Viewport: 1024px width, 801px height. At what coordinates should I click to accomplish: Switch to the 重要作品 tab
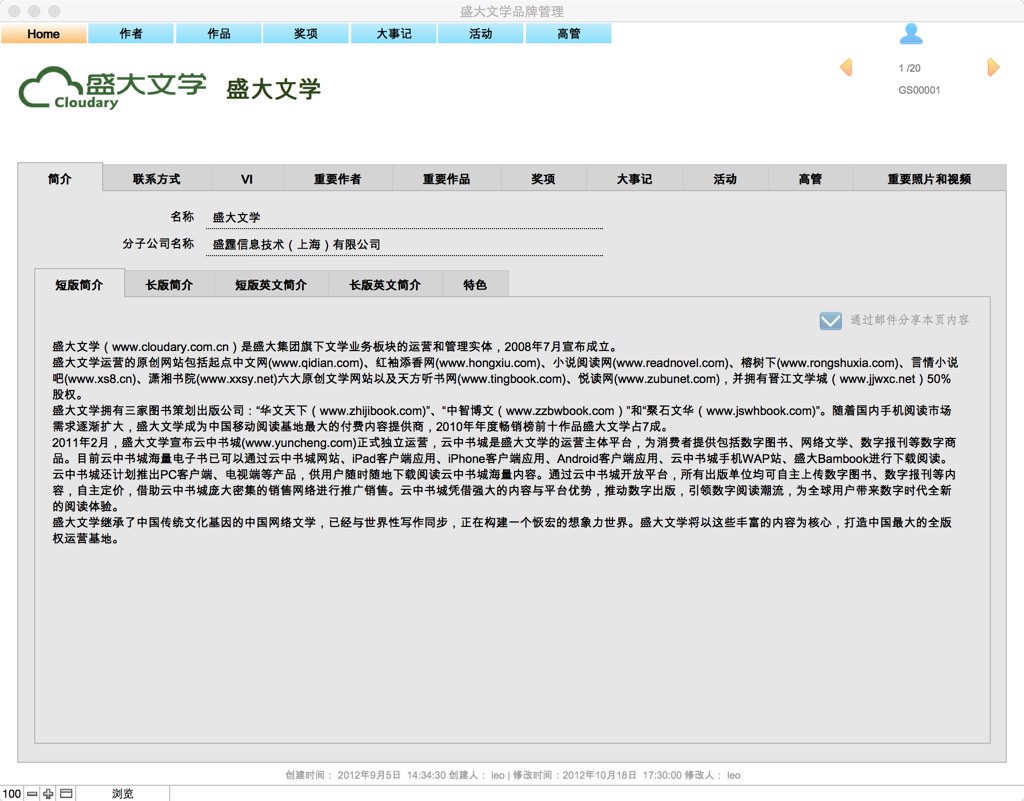click(447, 179)
